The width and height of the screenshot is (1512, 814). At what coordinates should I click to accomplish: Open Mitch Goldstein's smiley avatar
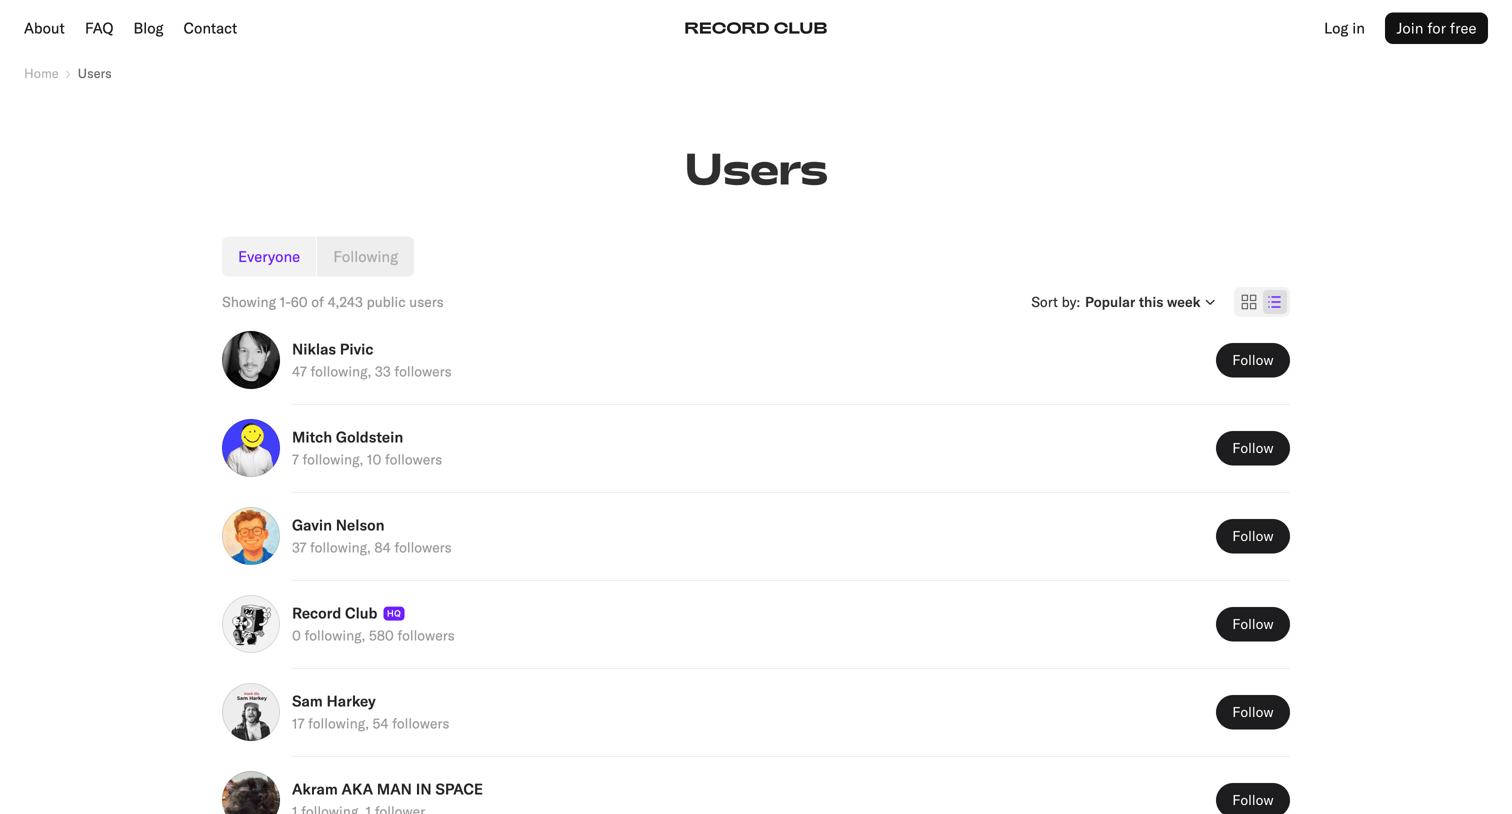pos(251,448)
